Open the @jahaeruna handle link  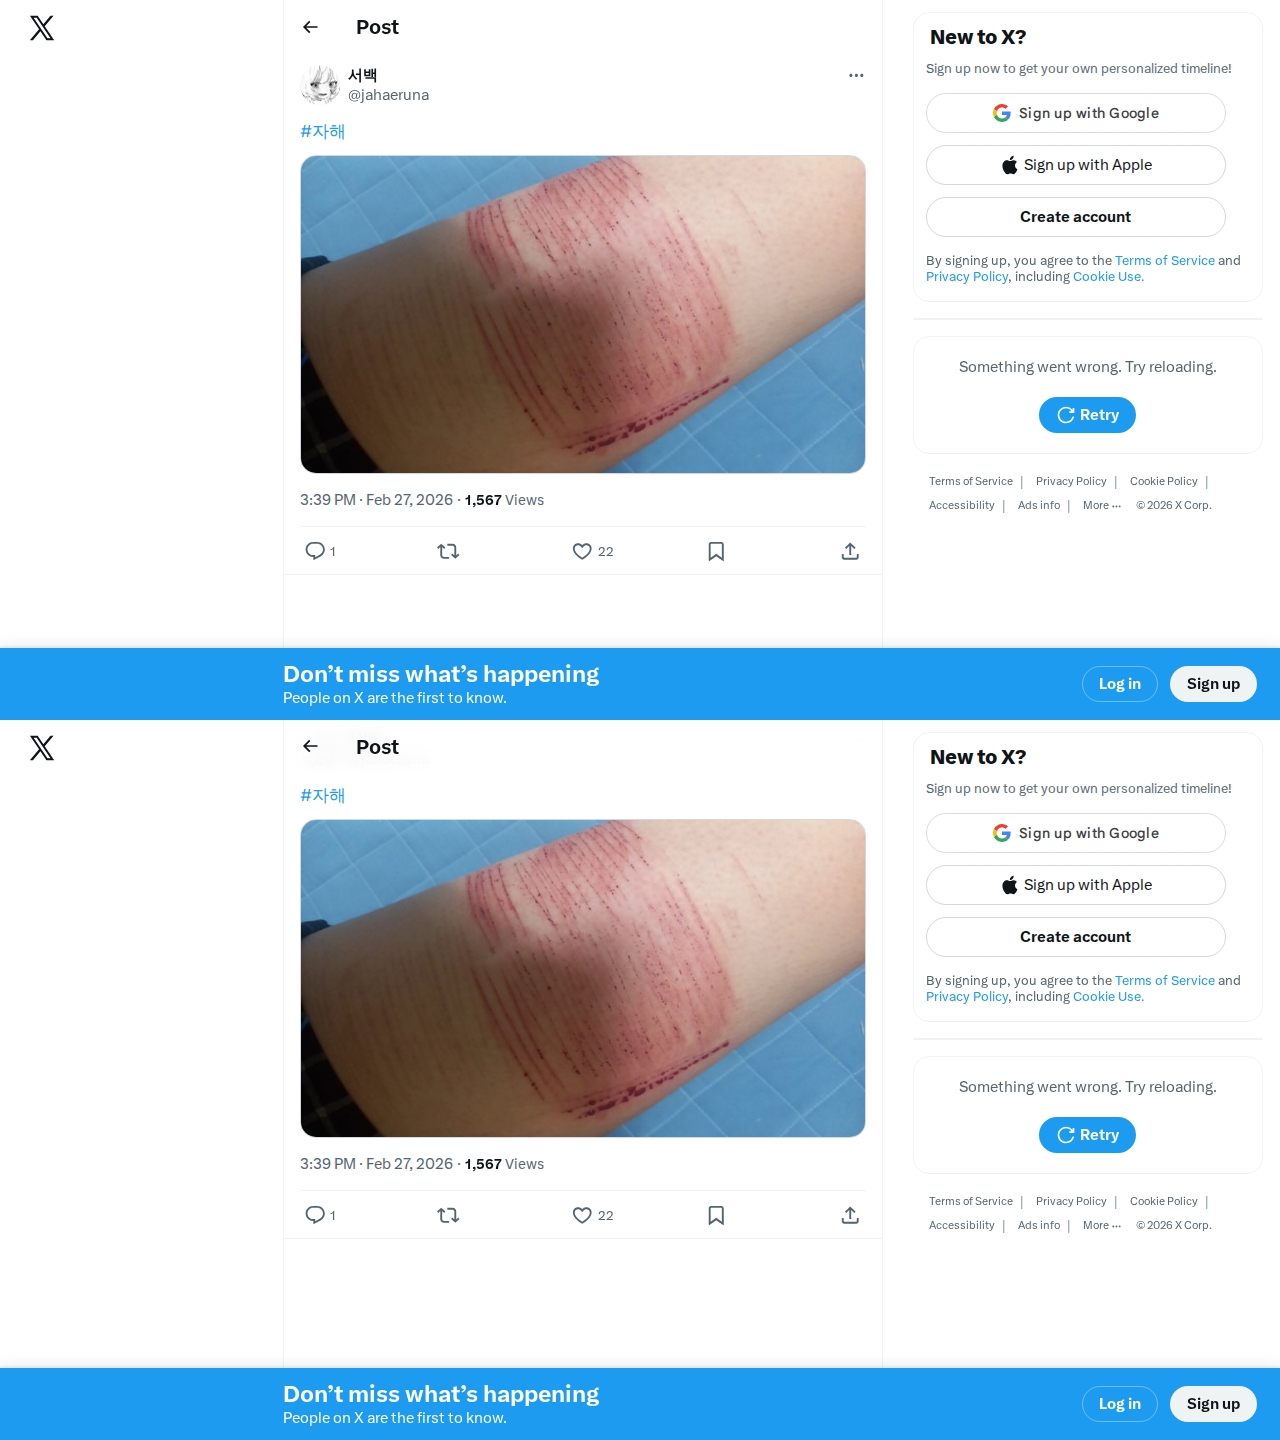(388, 95)
